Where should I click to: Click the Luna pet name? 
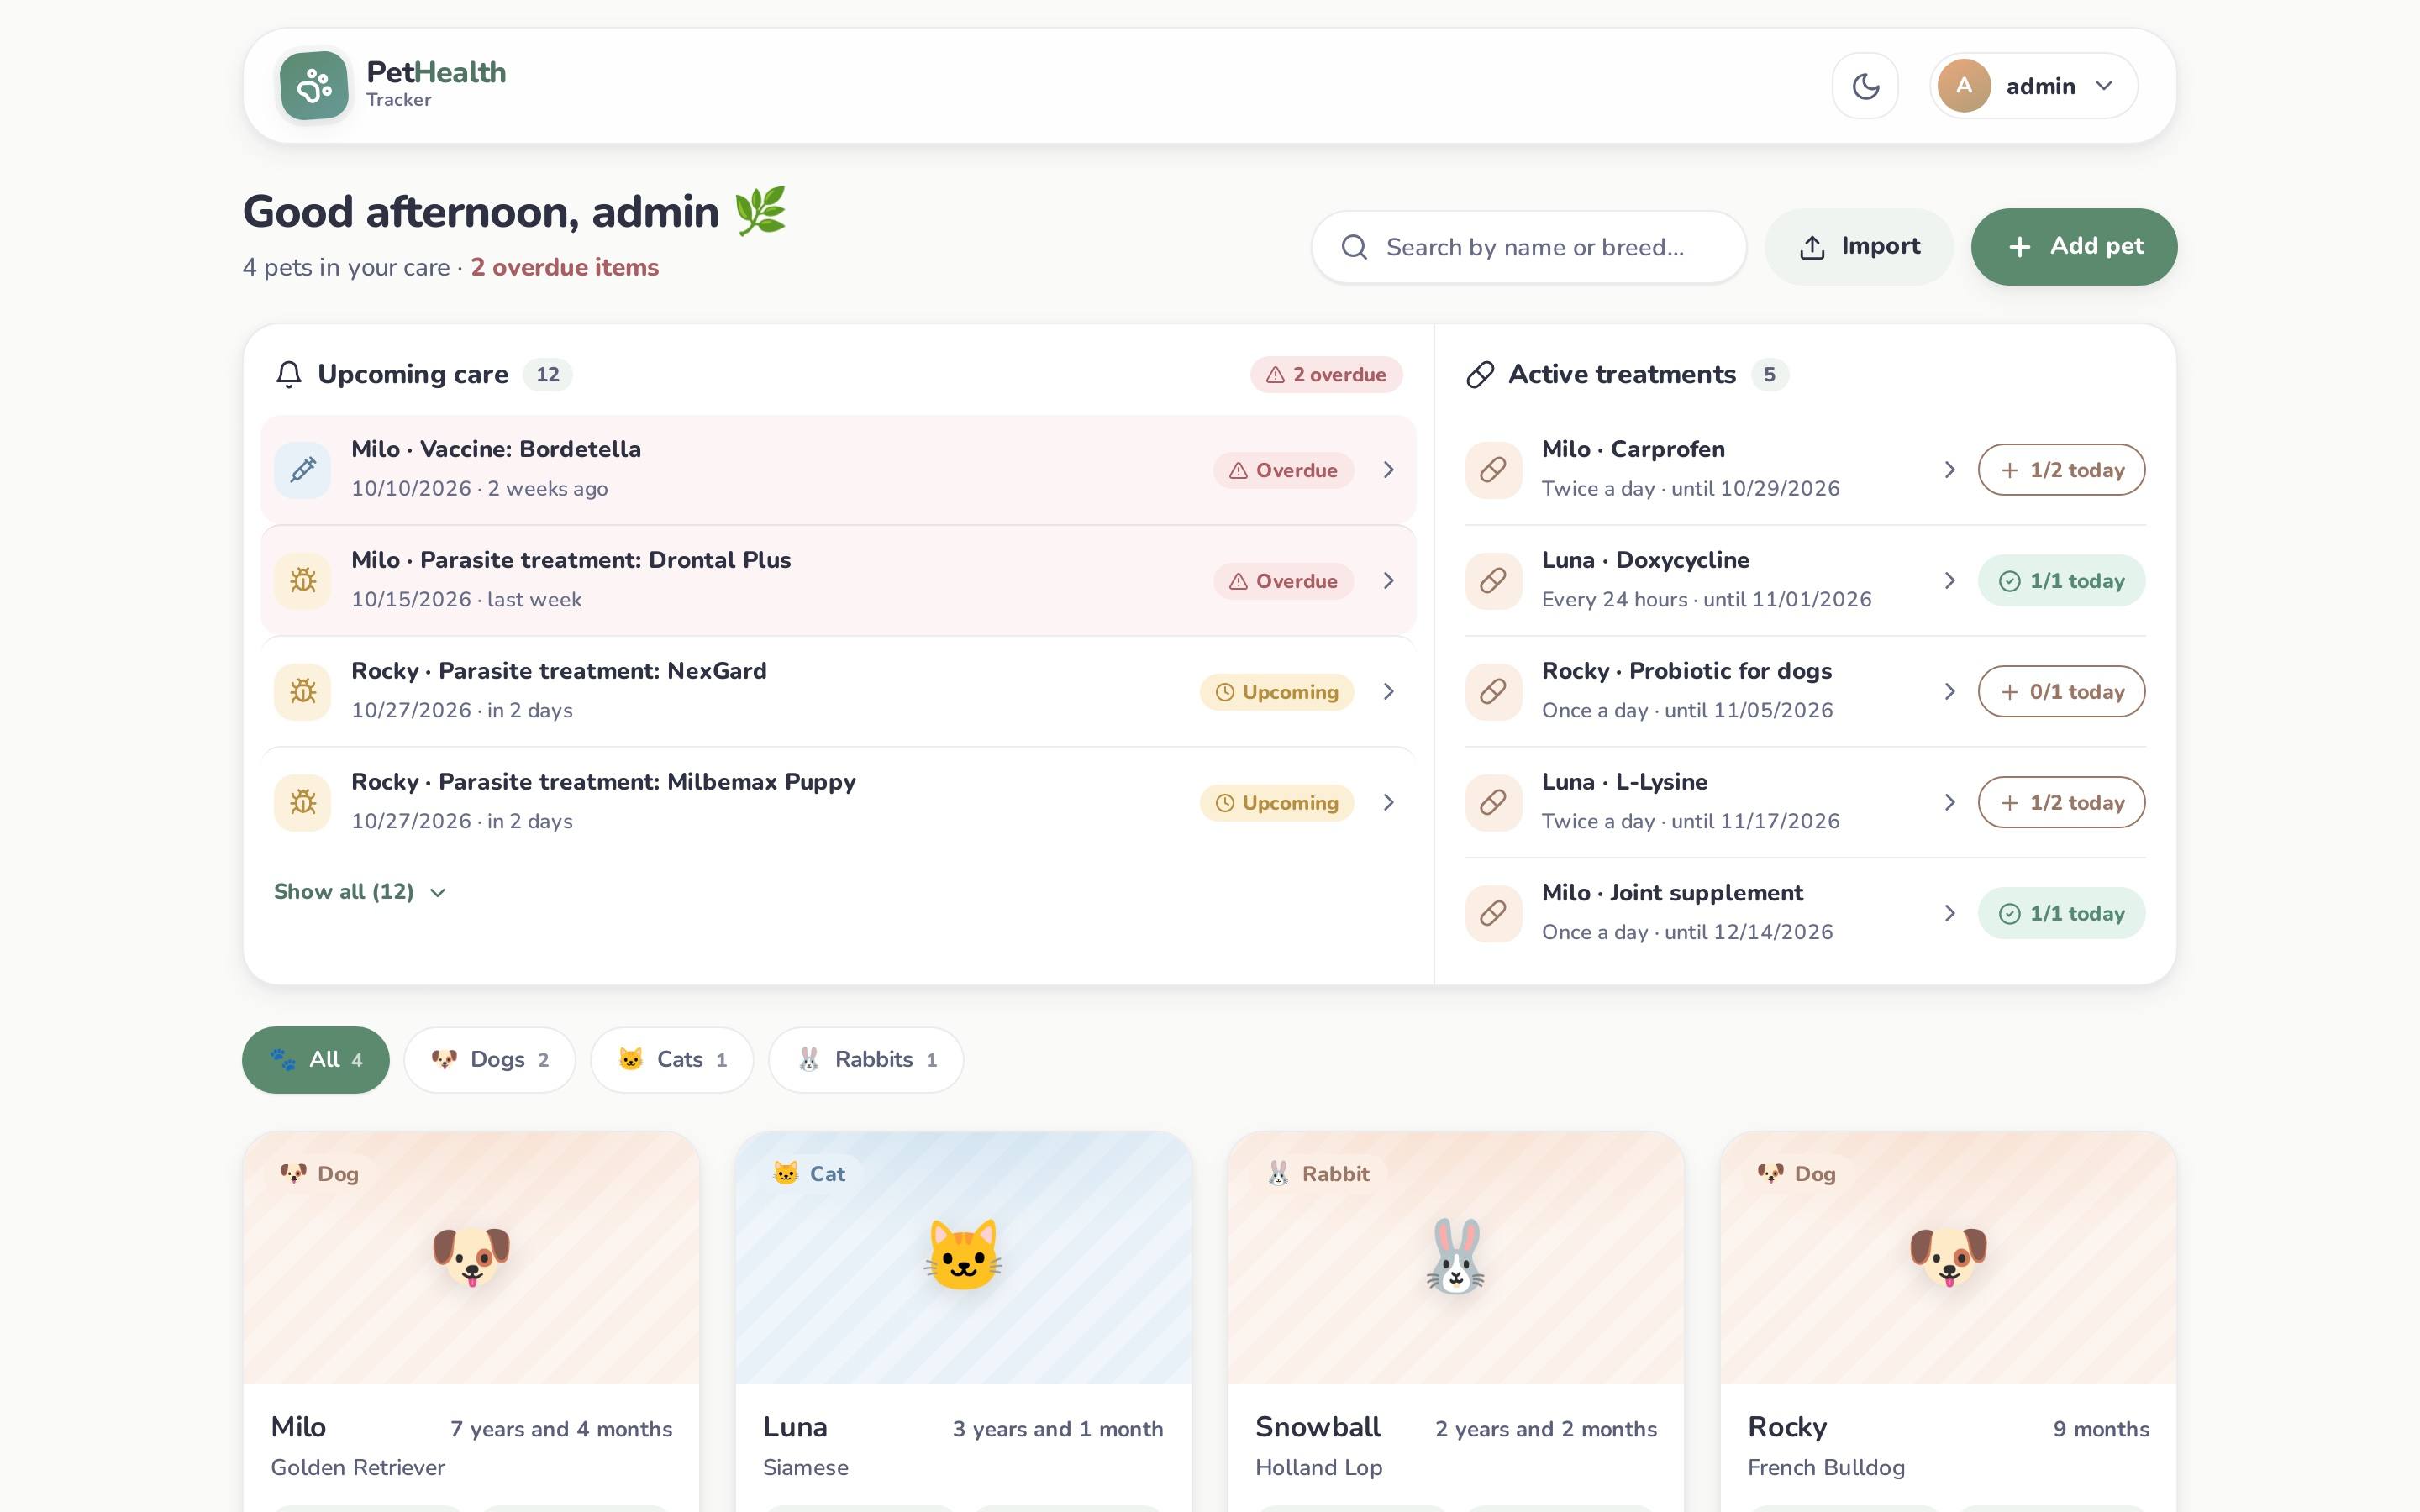point(795,1427)
